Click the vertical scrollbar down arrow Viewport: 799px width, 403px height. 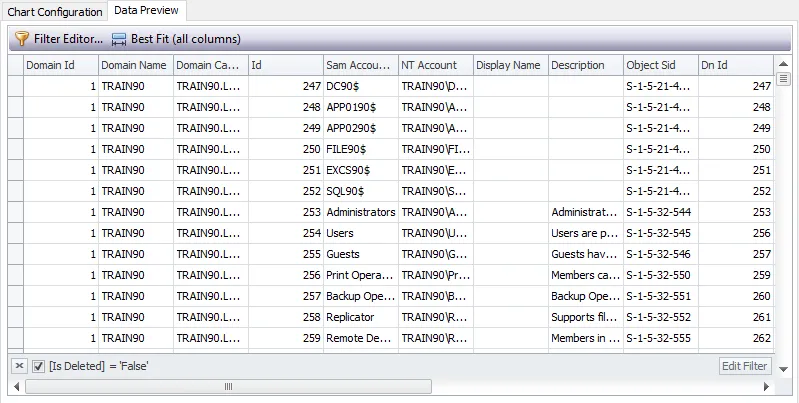pyautogui.click(x=783, y=369)
